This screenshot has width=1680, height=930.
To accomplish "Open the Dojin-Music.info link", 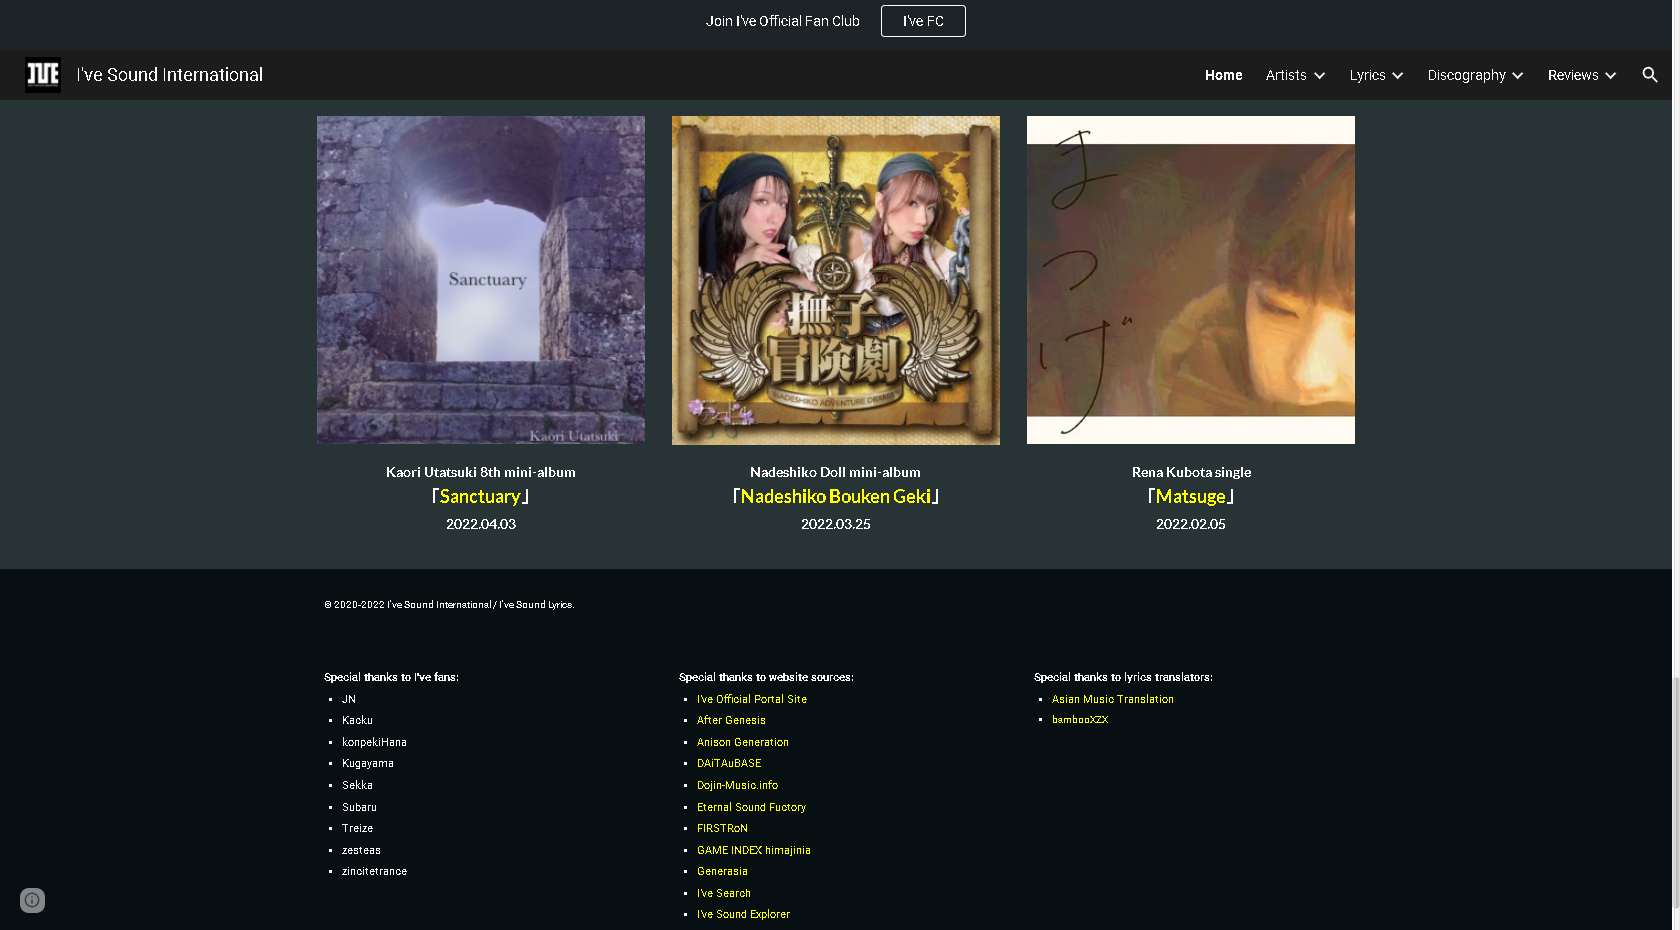I will pos(737,785).
